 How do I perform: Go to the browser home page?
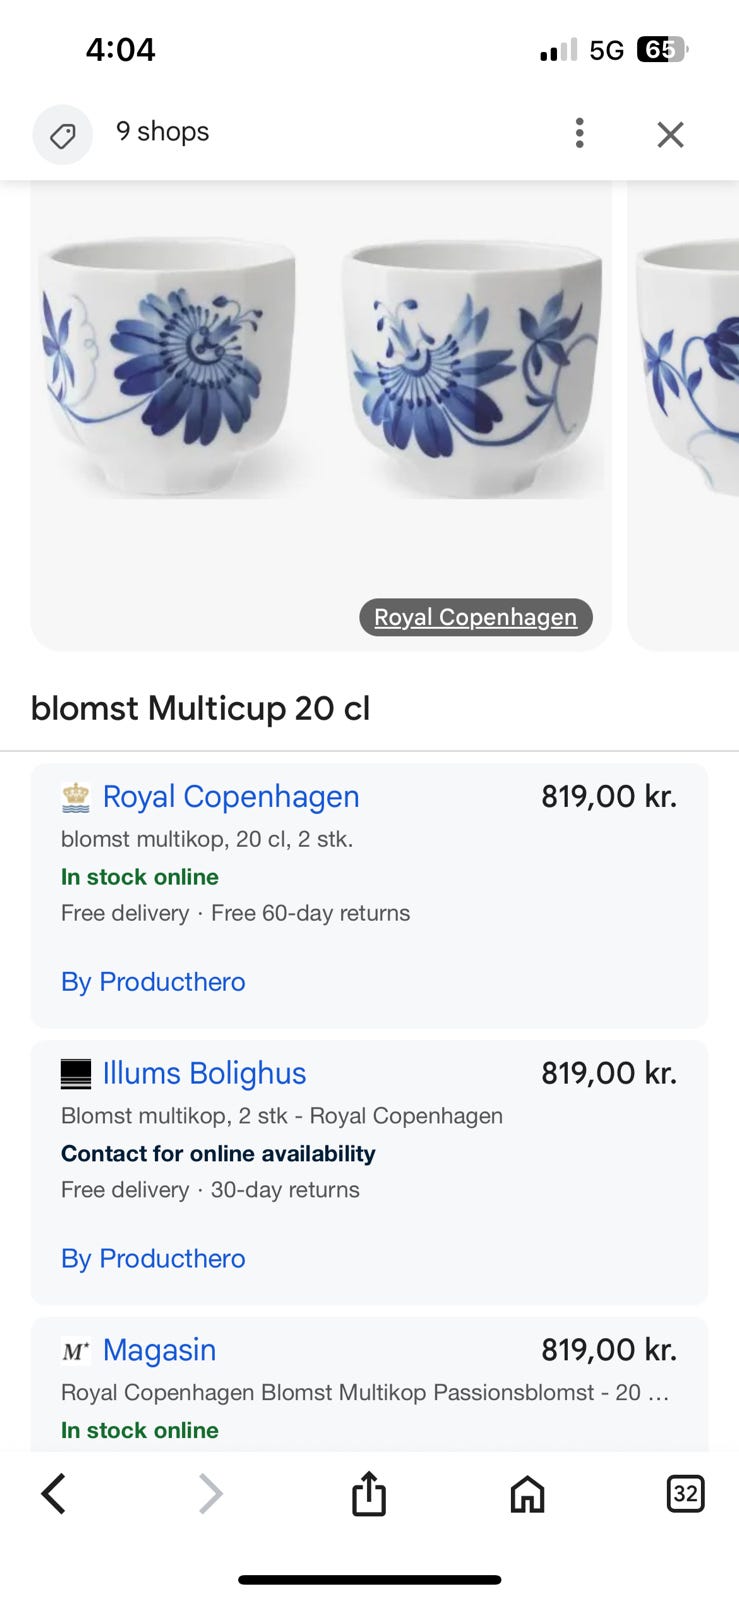(x=527, y=1494)
